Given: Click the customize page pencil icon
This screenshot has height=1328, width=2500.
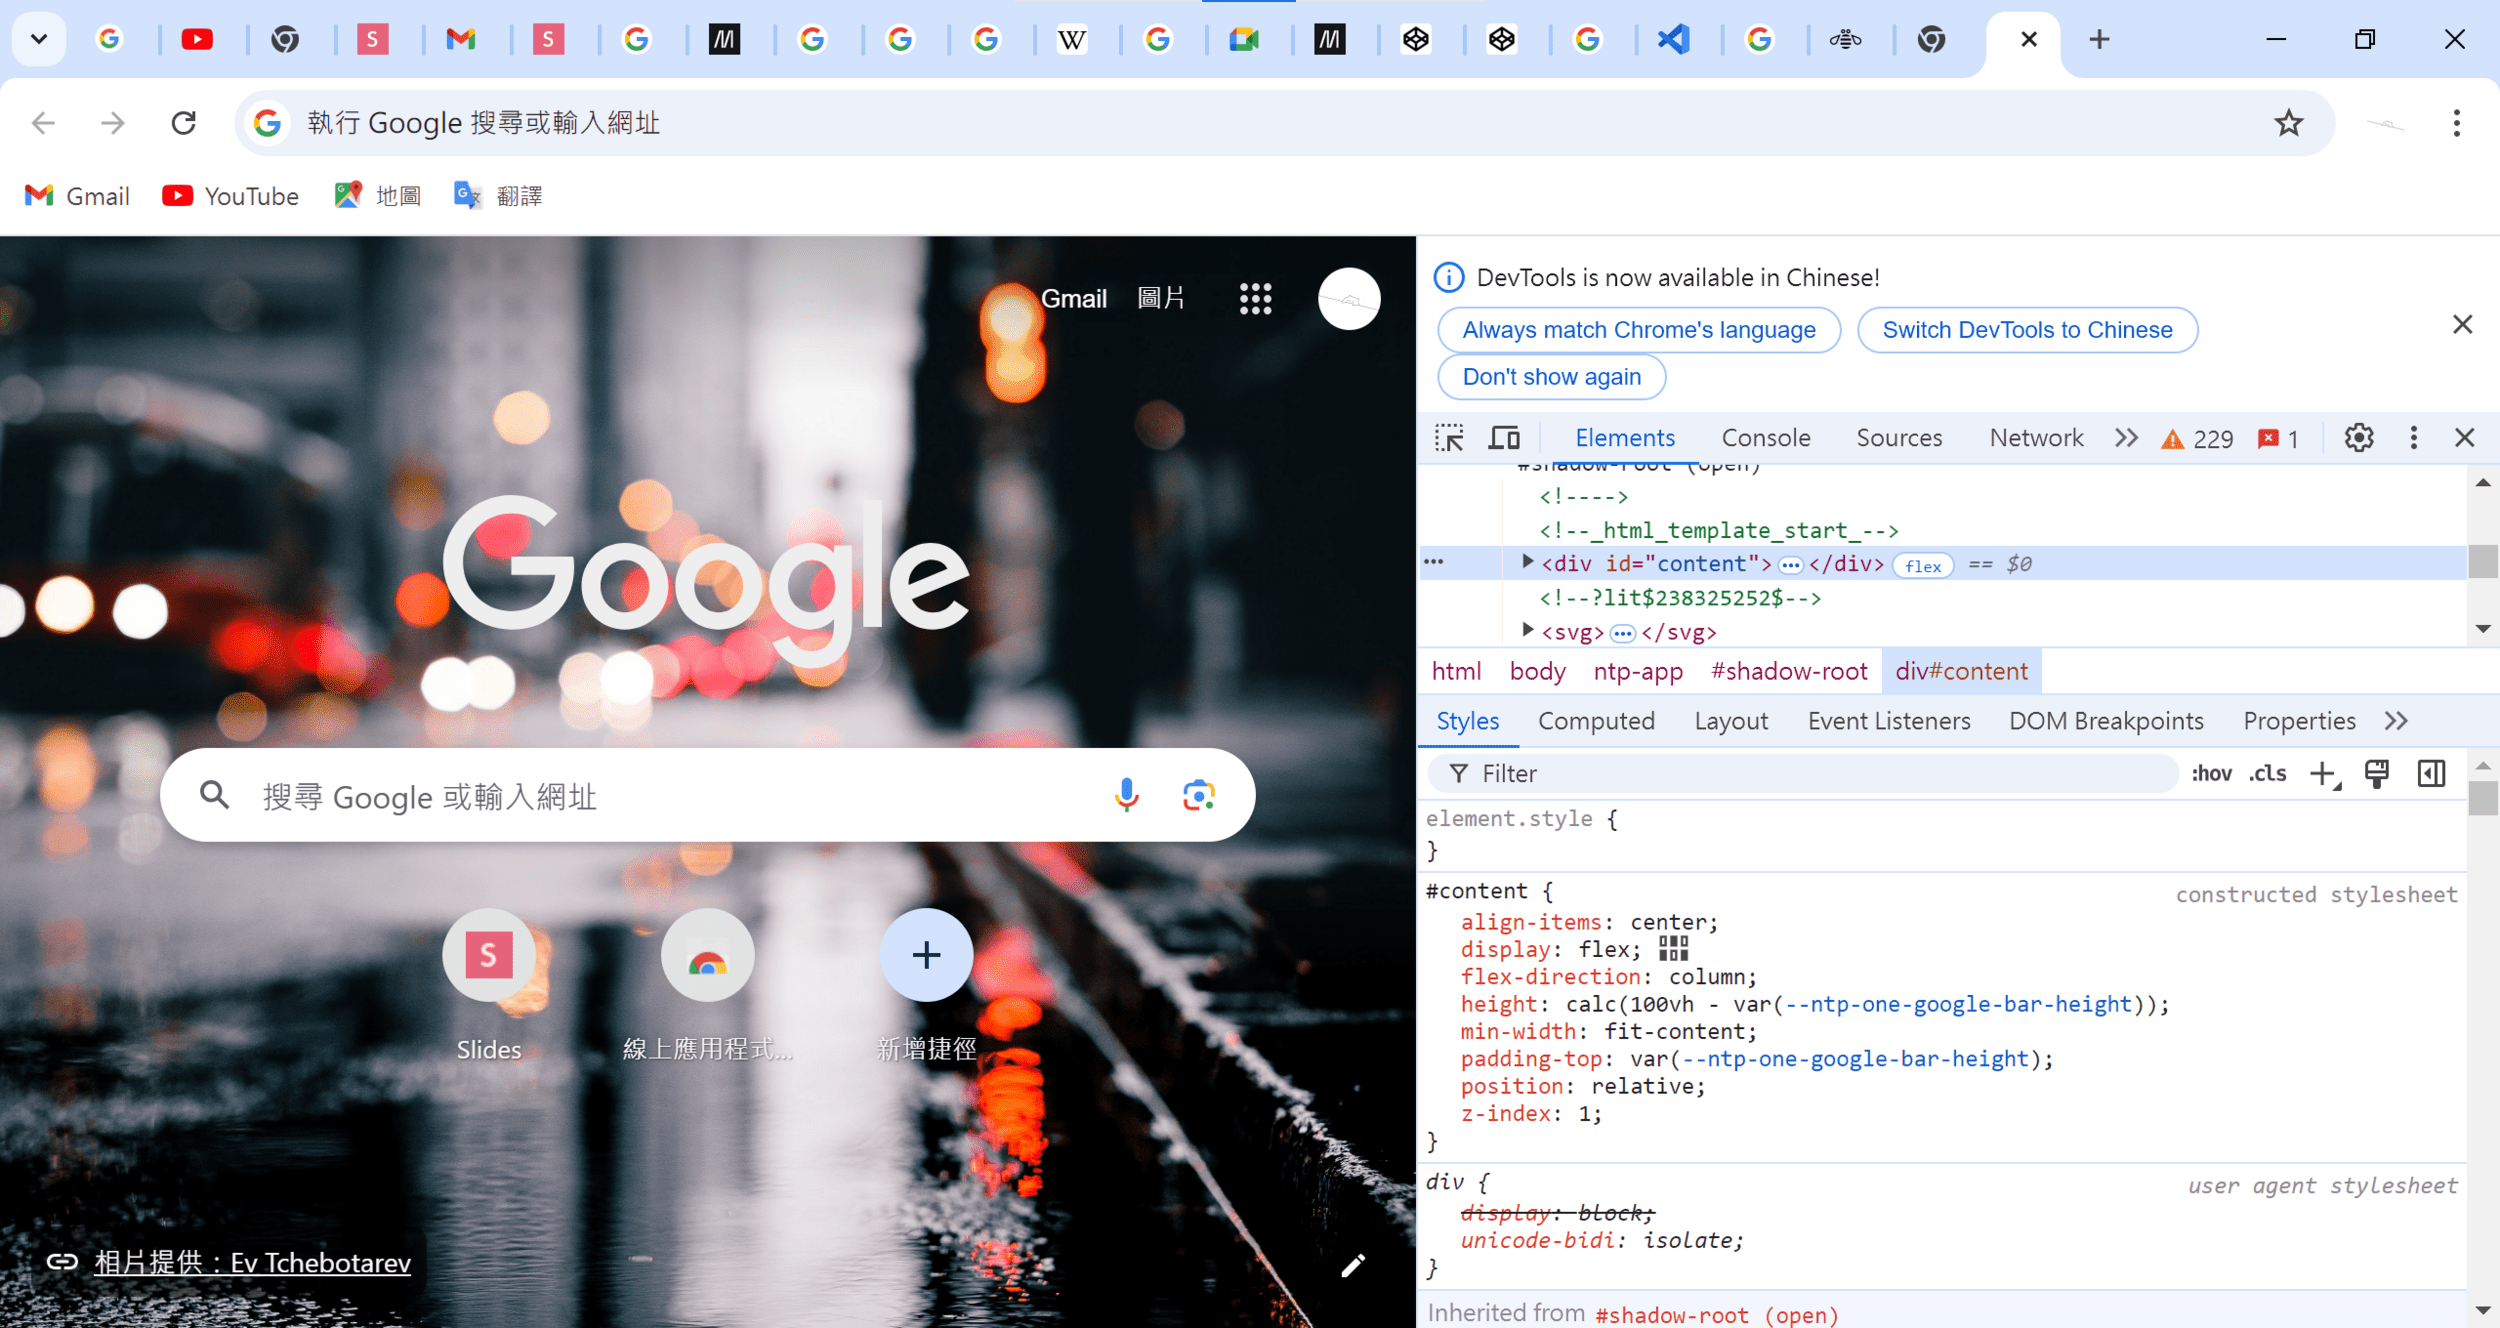Looking at the screenshot, I should 1353,1266.
